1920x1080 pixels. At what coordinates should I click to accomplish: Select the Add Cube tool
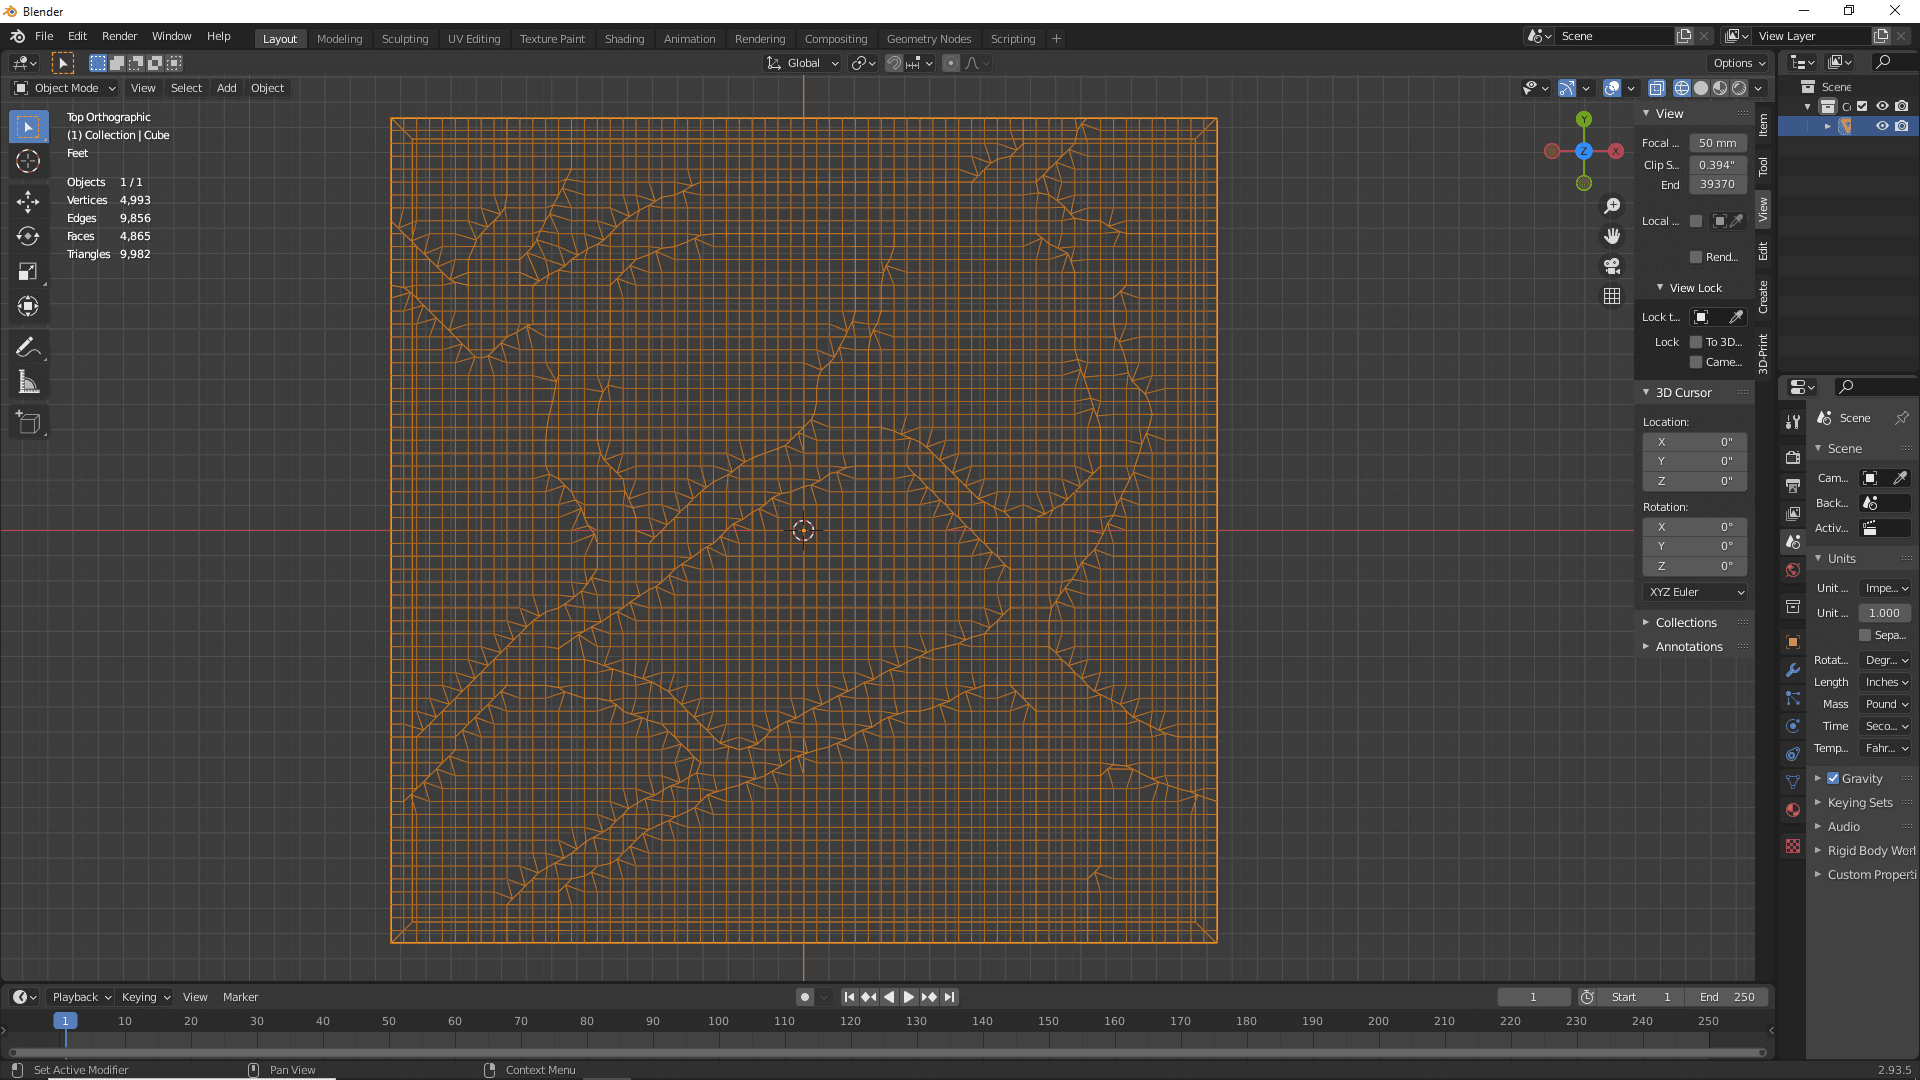pyautogui.click(x=28, y=423)
